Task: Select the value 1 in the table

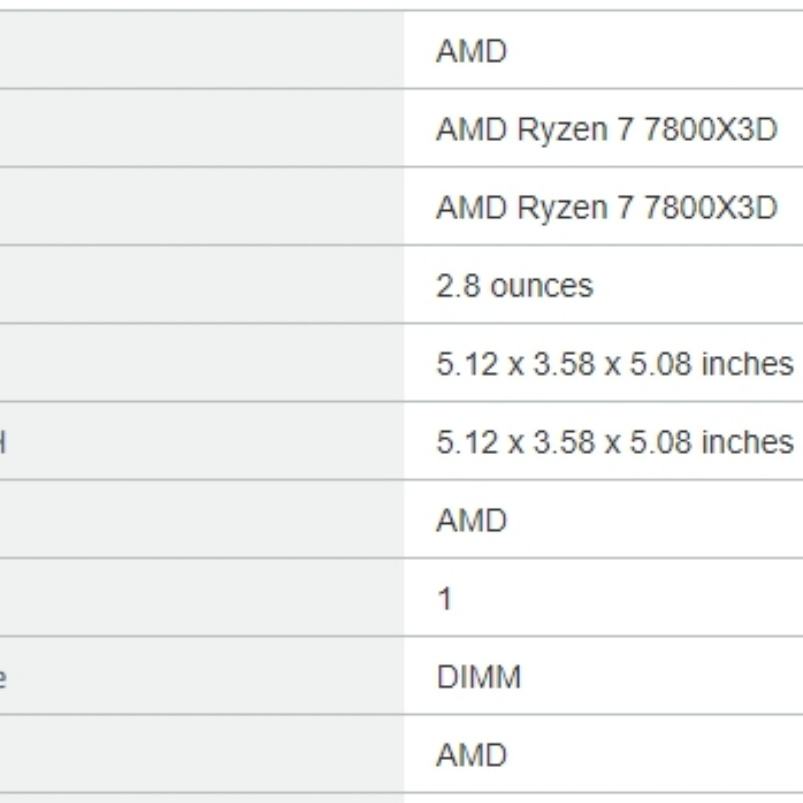Action: [x=445, y=598]
